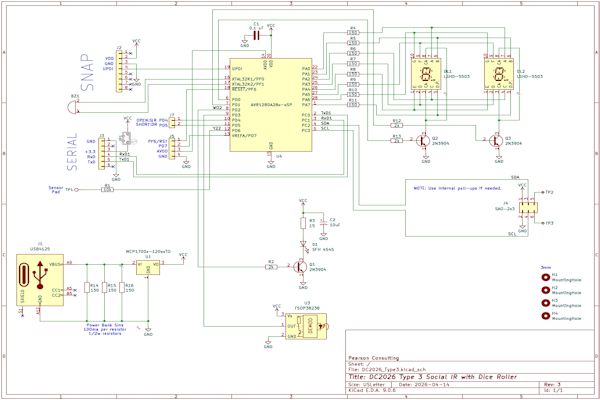Select the J3 SERIAL six-pin header
This screenshot has width=600, height=400.
point(101,154)
